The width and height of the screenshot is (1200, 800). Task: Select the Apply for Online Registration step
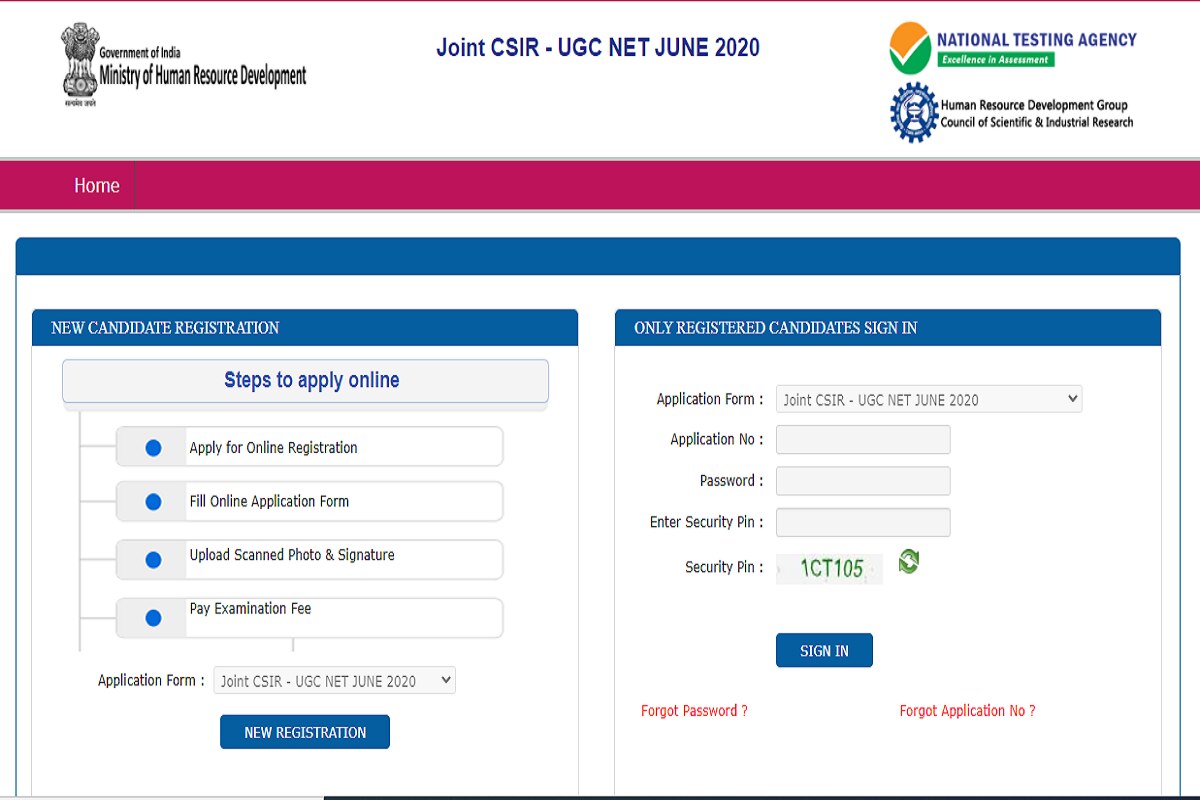coord(309,447)
